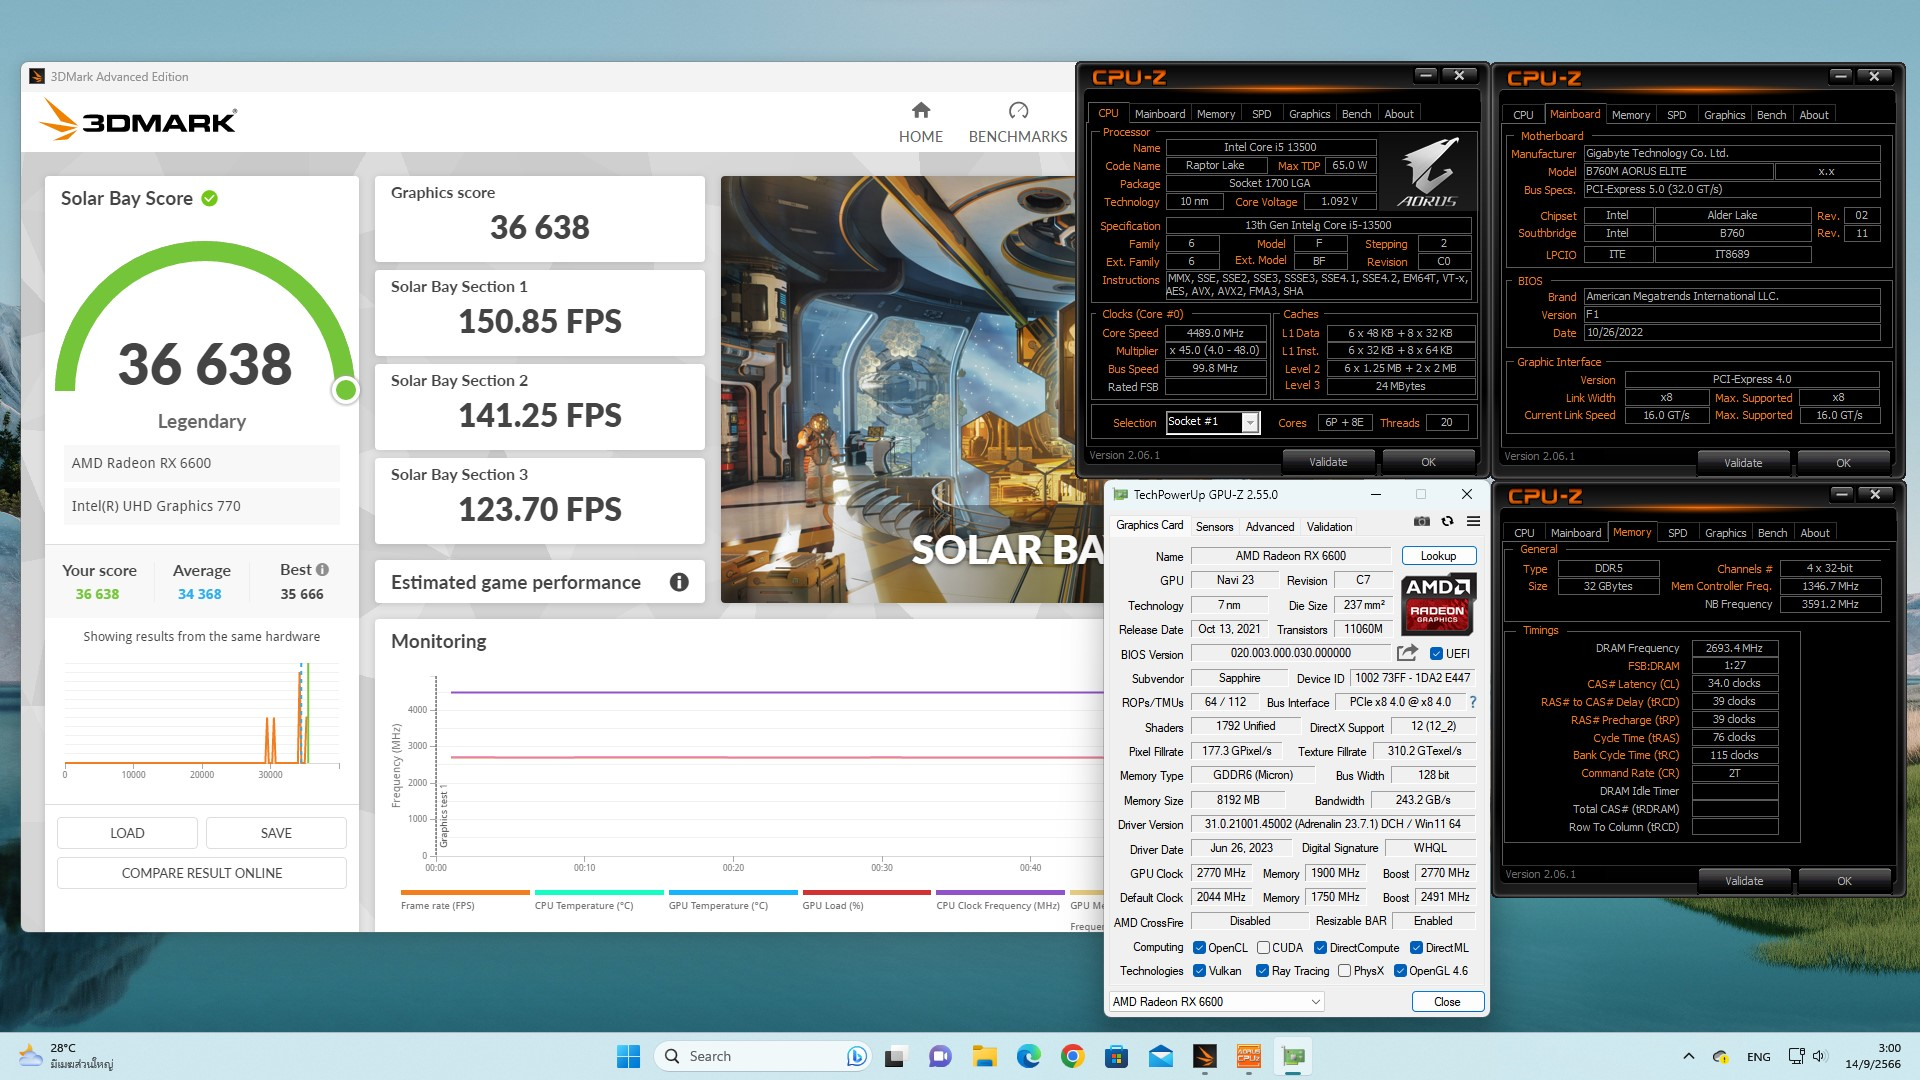The image size is (1920, 1080).
Task: Click the Frame rate (FPS) orange legend bar
Action: tap(465, 892)
